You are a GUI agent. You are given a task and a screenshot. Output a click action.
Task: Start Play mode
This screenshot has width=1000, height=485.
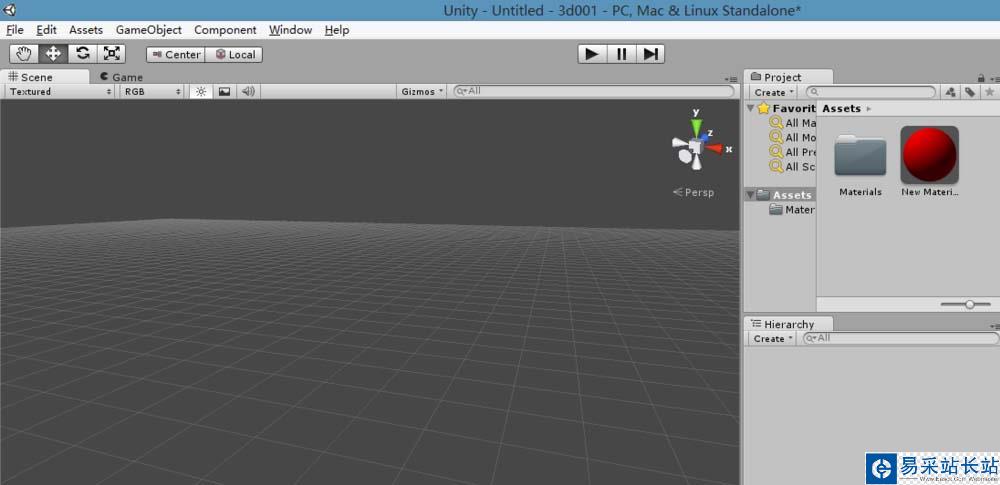coord(592,54)
